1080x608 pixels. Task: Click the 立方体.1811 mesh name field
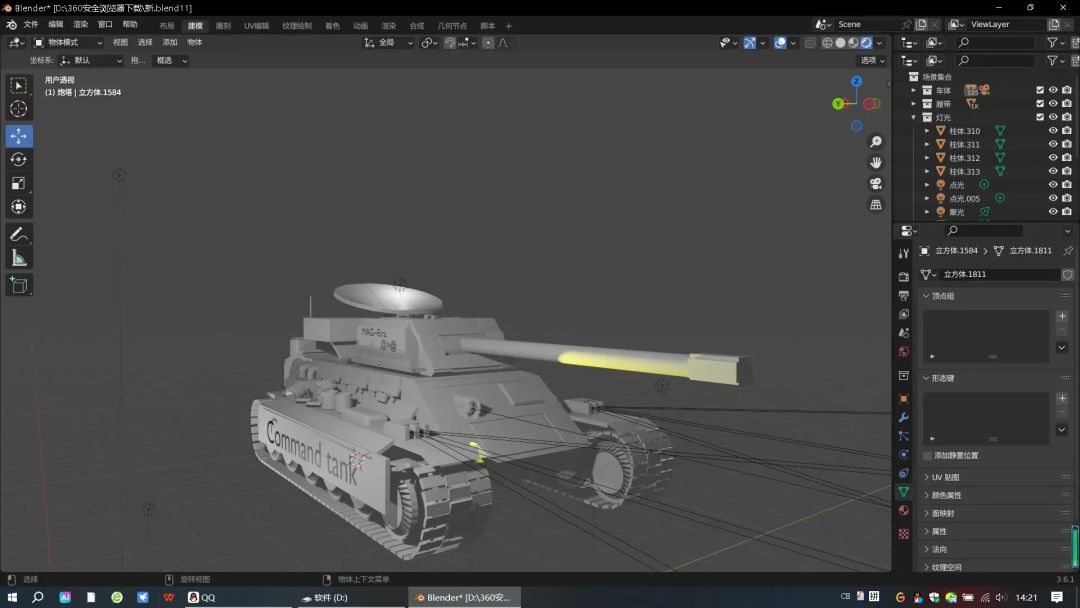click(998, 274)
